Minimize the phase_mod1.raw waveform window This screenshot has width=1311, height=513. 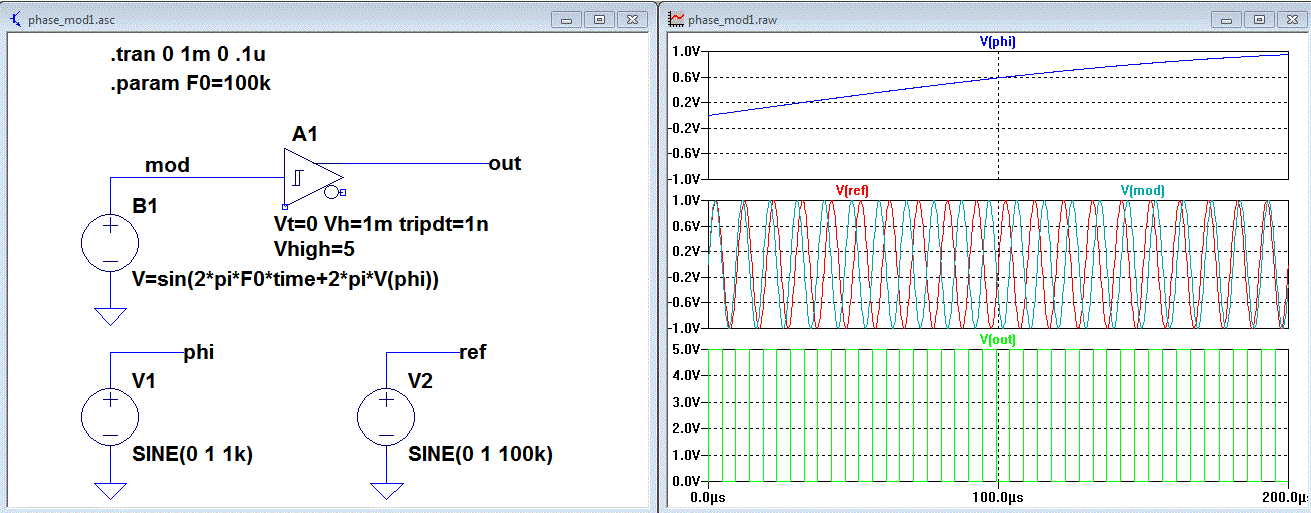pyautogui.click(x=1226, y=19)
